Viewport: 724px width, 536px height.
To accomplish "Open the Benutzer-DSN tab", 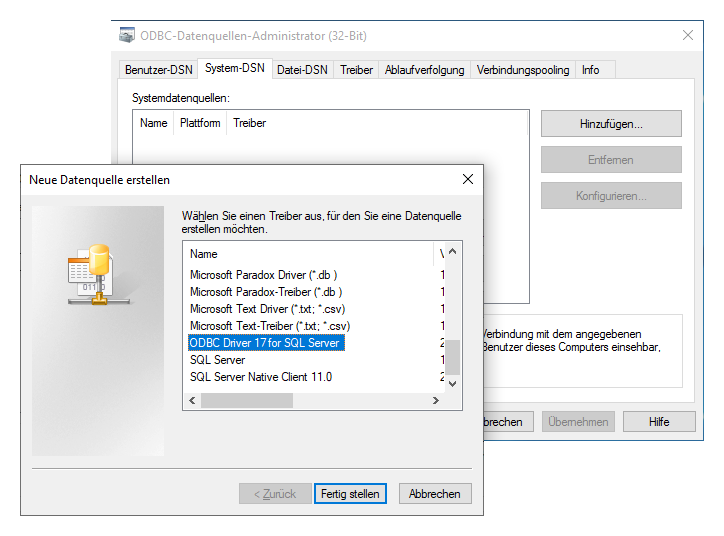I will tap(158, 70).
